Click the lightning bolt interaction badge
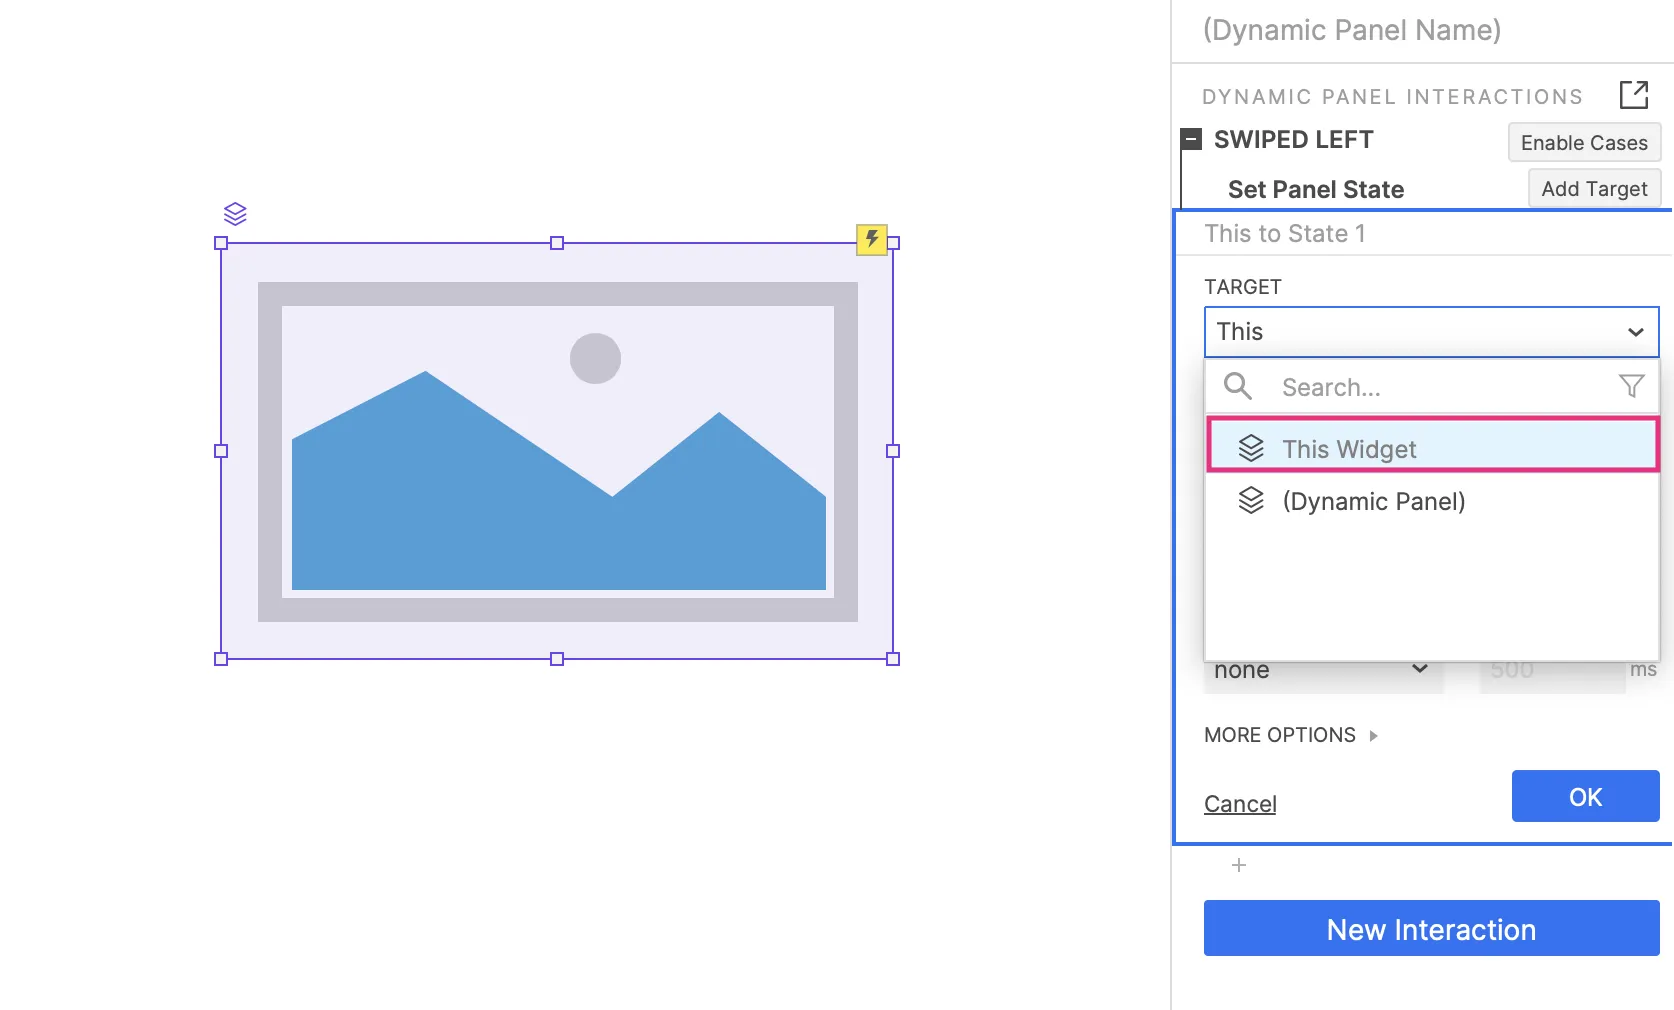 click(872, 239)
